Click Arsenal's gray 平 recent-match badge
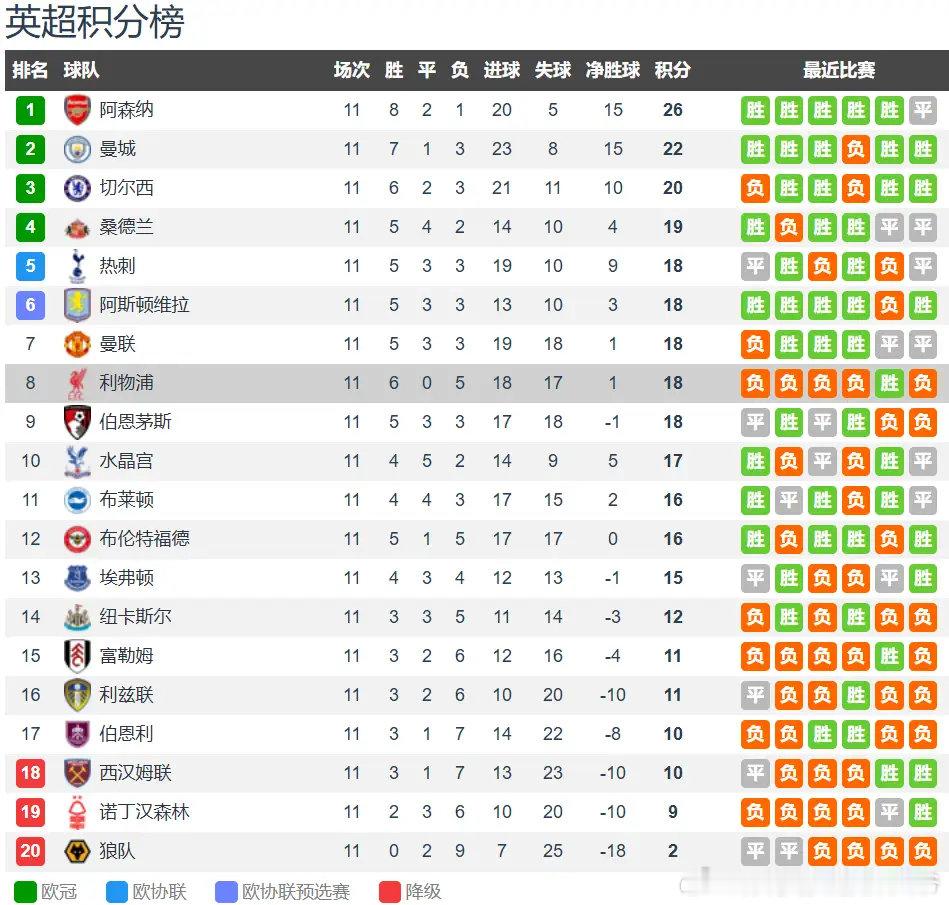This screenshot has width=949, height=905. (x=923, y=110)
